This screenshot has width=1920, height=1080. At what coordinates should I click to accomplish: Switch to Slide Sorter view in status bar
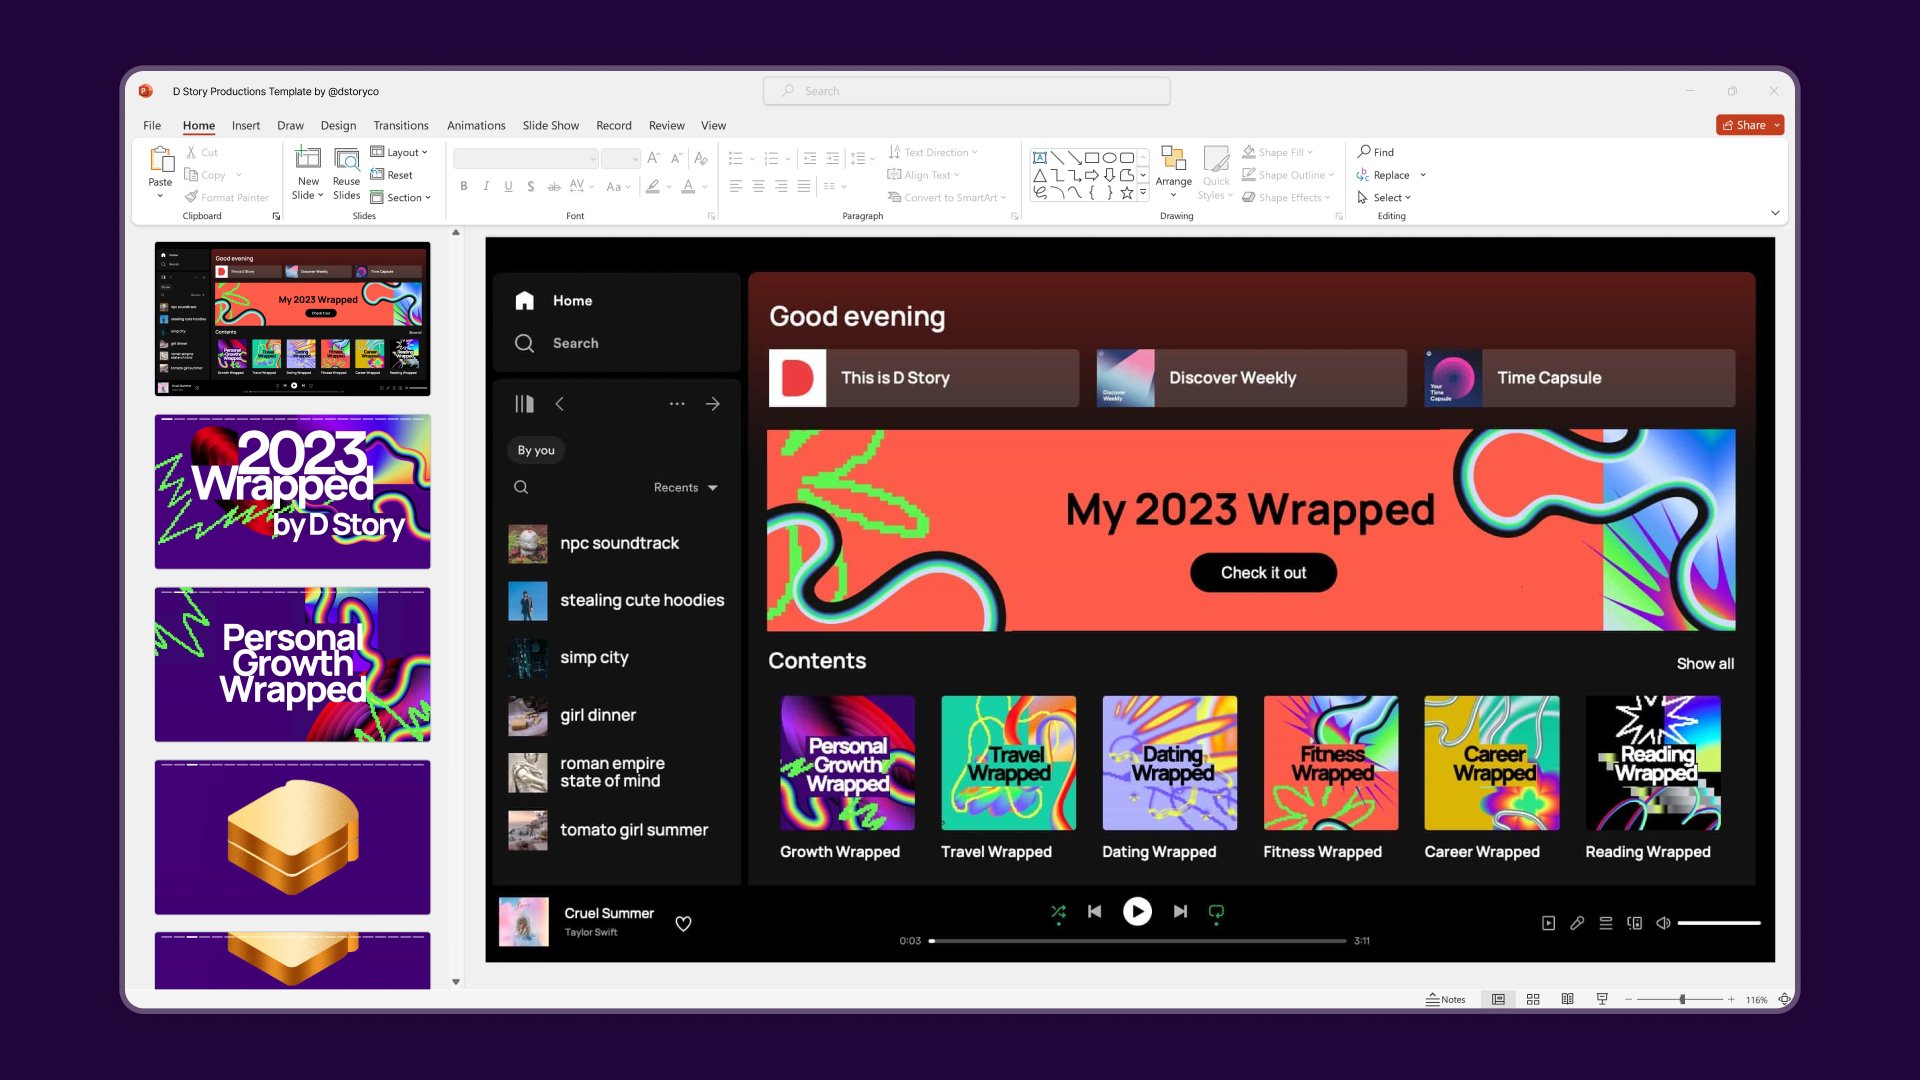(x=1532, y=998)
